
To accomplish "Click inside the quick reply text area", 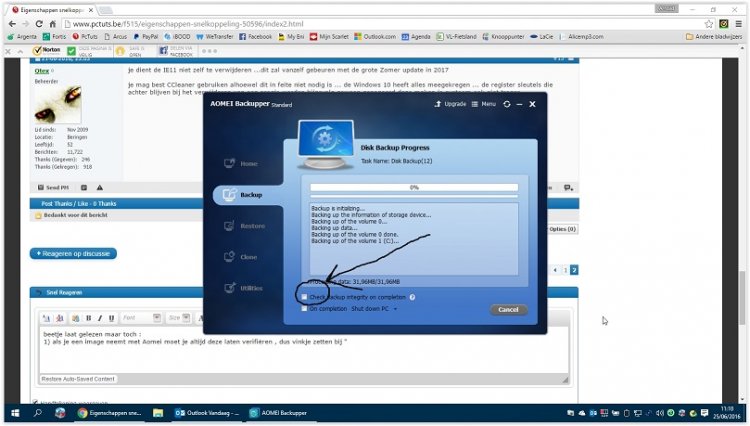I will 304,350.
